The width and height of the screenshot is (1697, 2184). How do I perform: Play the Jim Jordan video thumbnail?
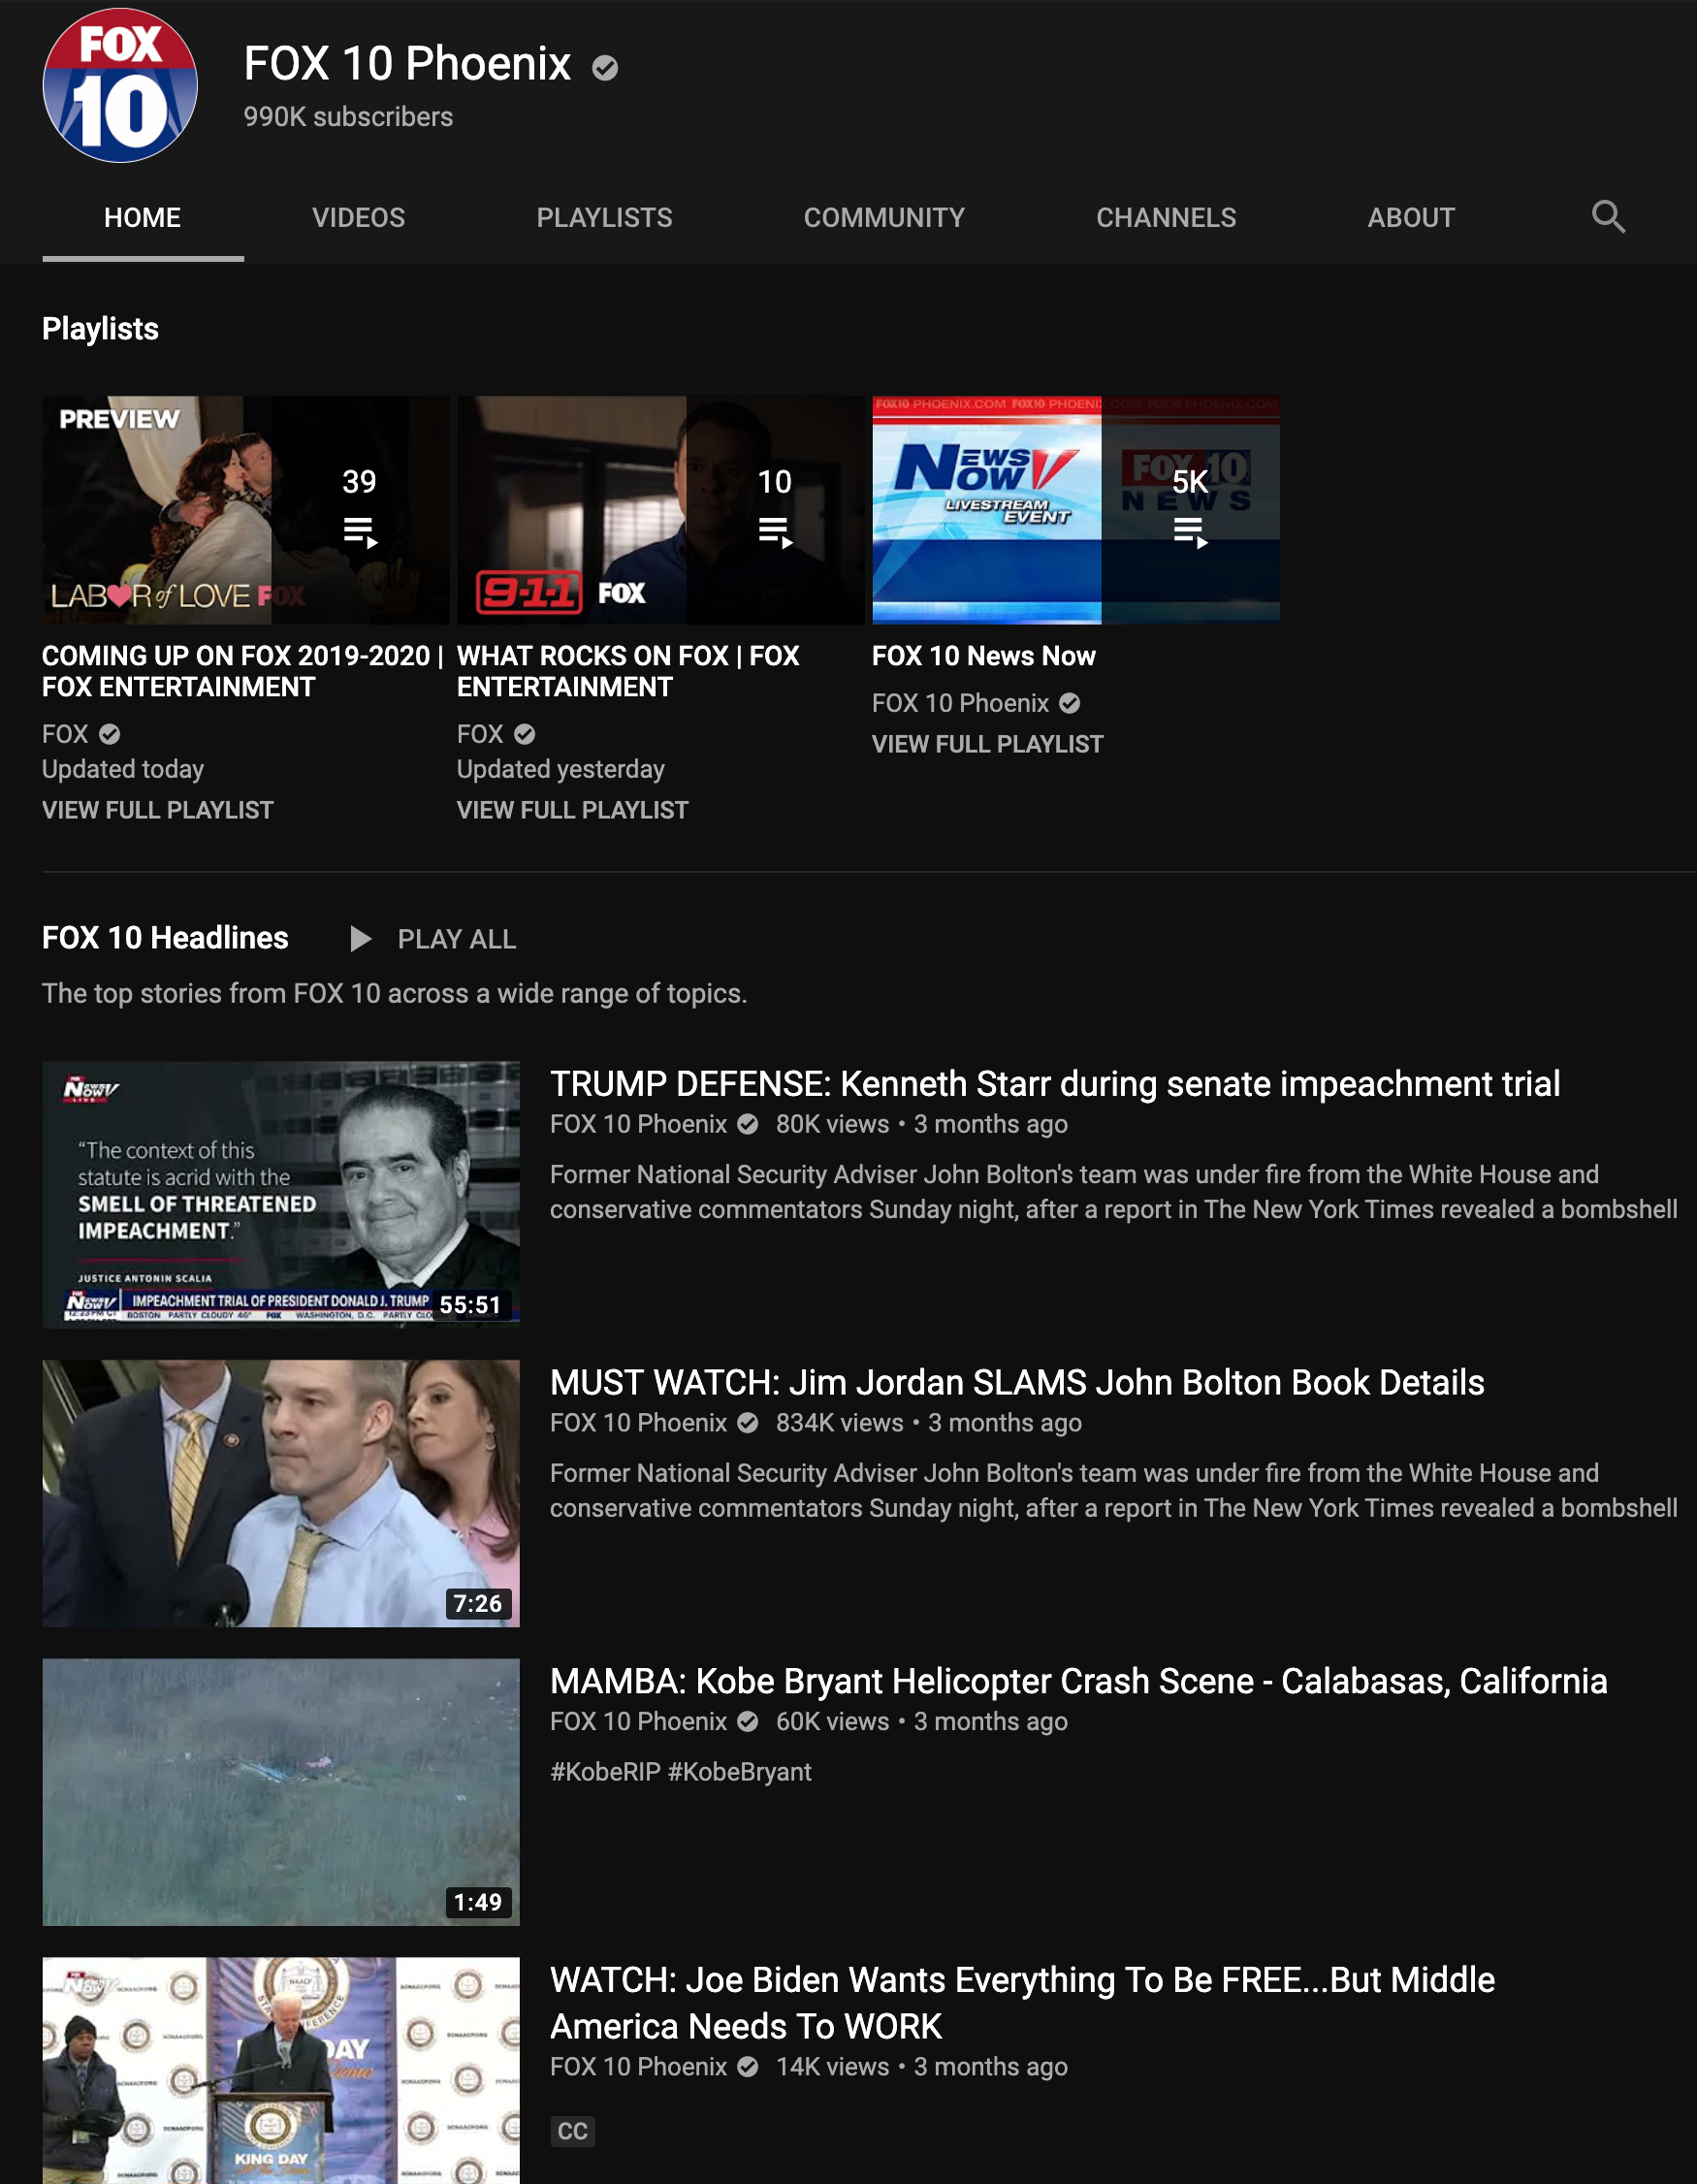(281, 1493)
